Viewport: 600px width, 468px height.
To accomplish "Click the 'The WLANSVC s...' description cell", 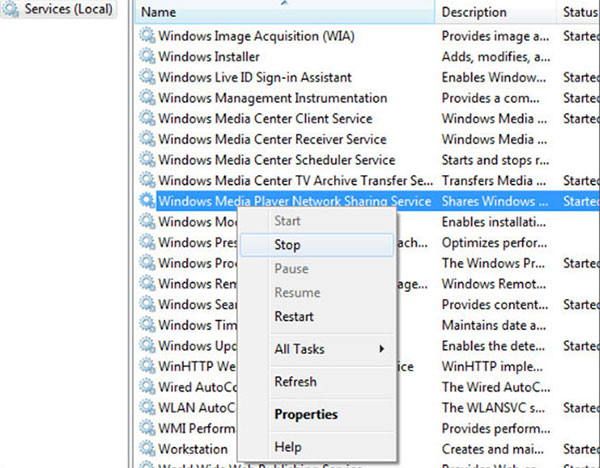I will click(494, 408).
